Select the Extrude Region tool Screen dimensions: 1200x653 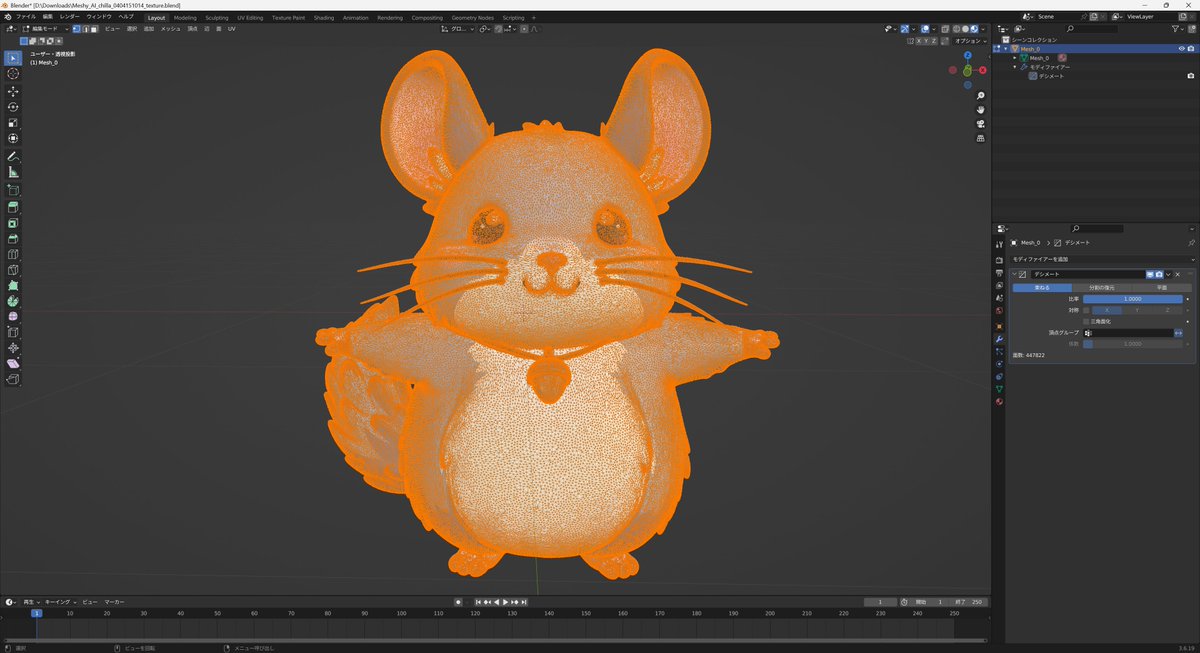coord(13,207)
